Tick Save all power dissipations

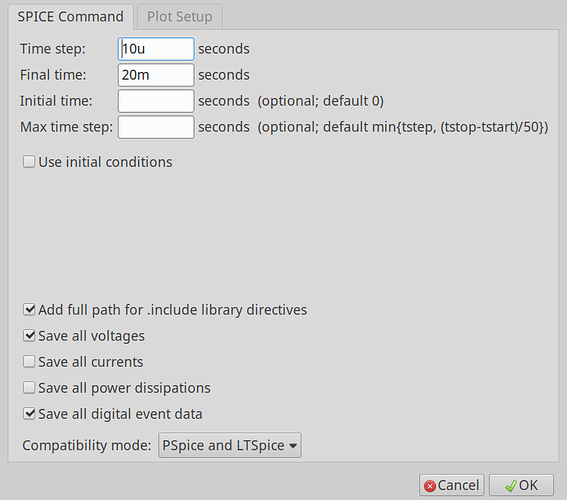click(x=29, y=388)
